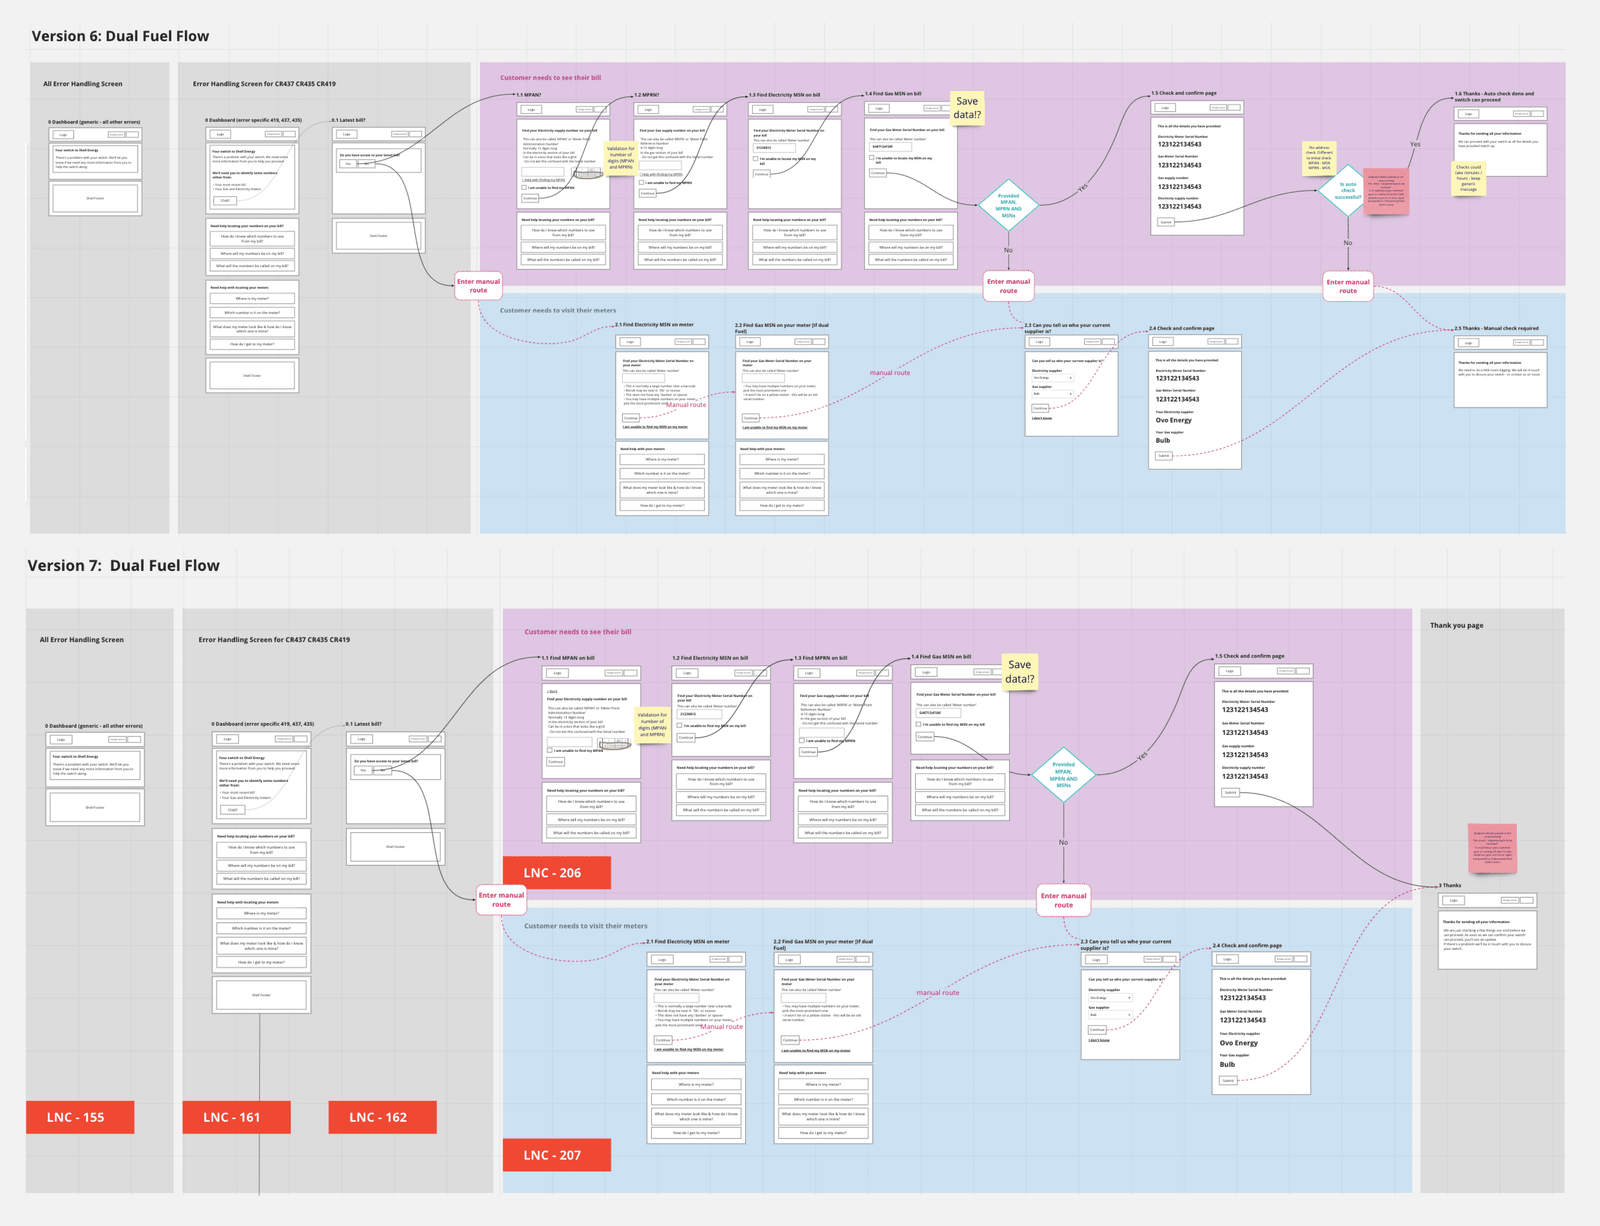Expand 'Where will my numbers be on my bill?' on Version 6 screen 1.1
Screen dimensions: 1600x1226
(564, 247)
